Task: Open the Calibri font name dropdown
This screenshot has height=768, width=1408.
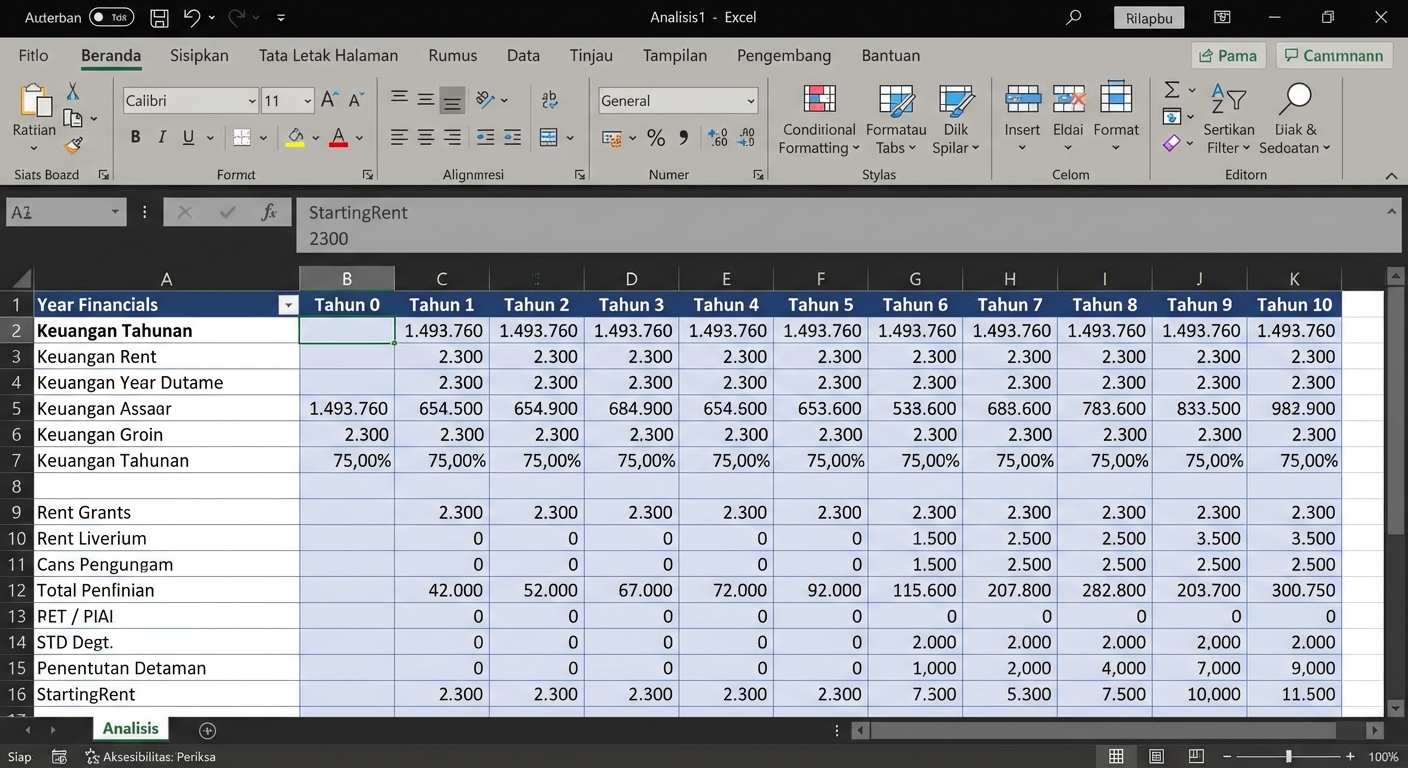Action: pyautogui.click(x=251, y=101)
